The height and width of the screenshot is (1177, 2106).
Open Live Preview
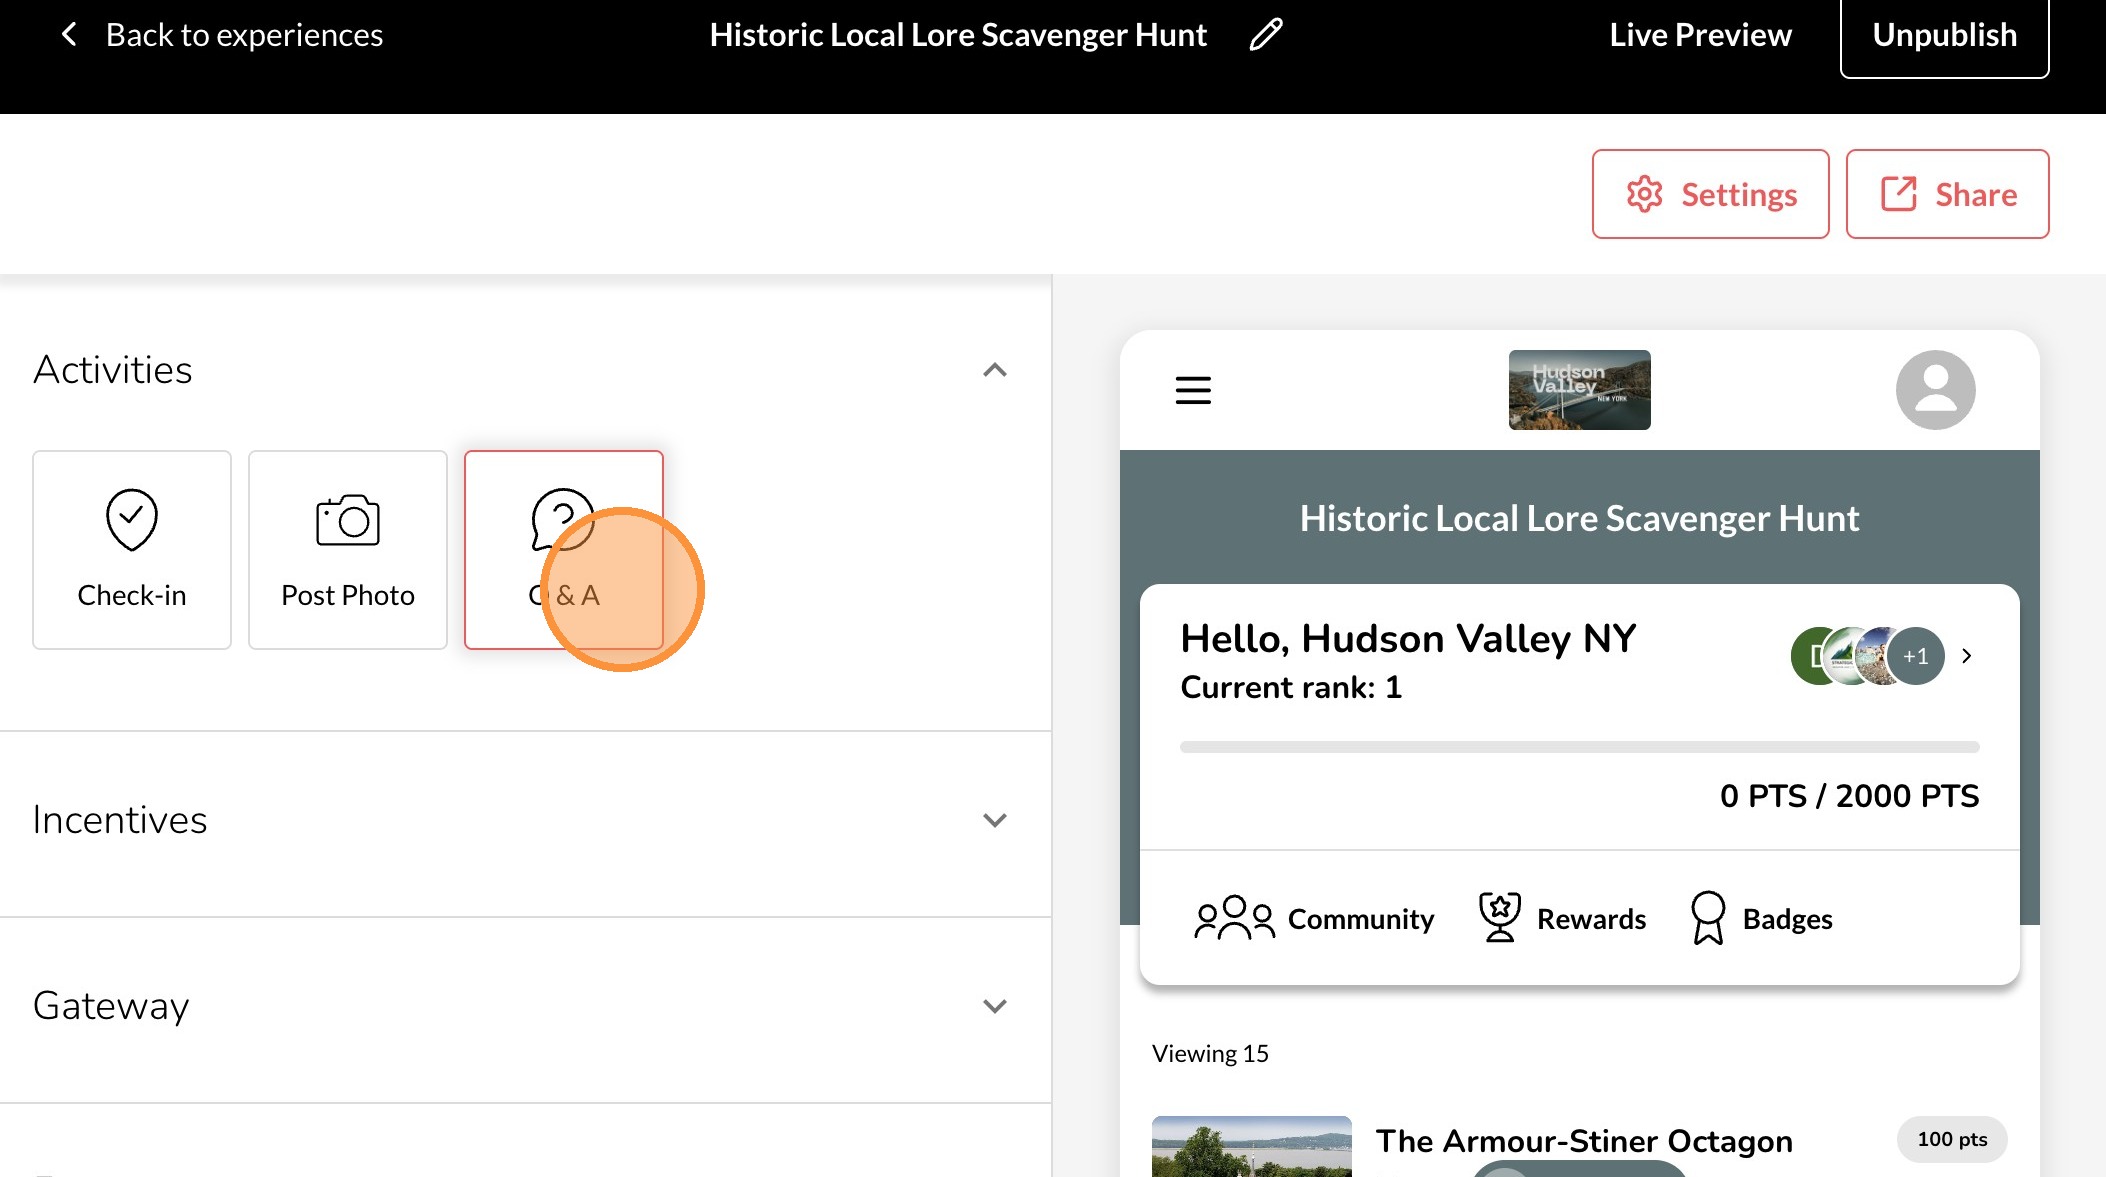click(1700, 36)
